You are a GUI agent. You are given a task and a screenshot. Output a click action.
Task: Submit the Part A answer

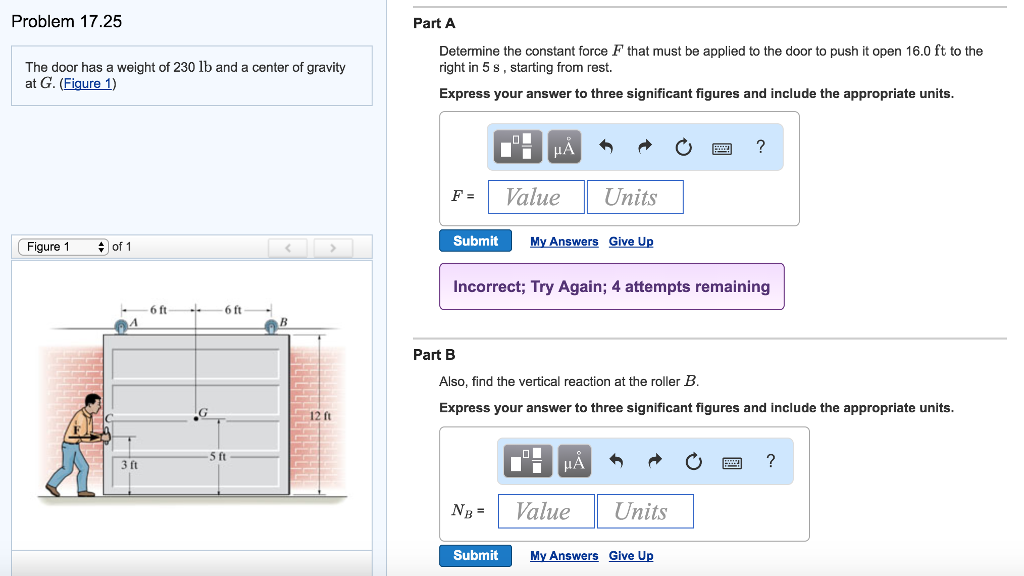pos(475,241)
